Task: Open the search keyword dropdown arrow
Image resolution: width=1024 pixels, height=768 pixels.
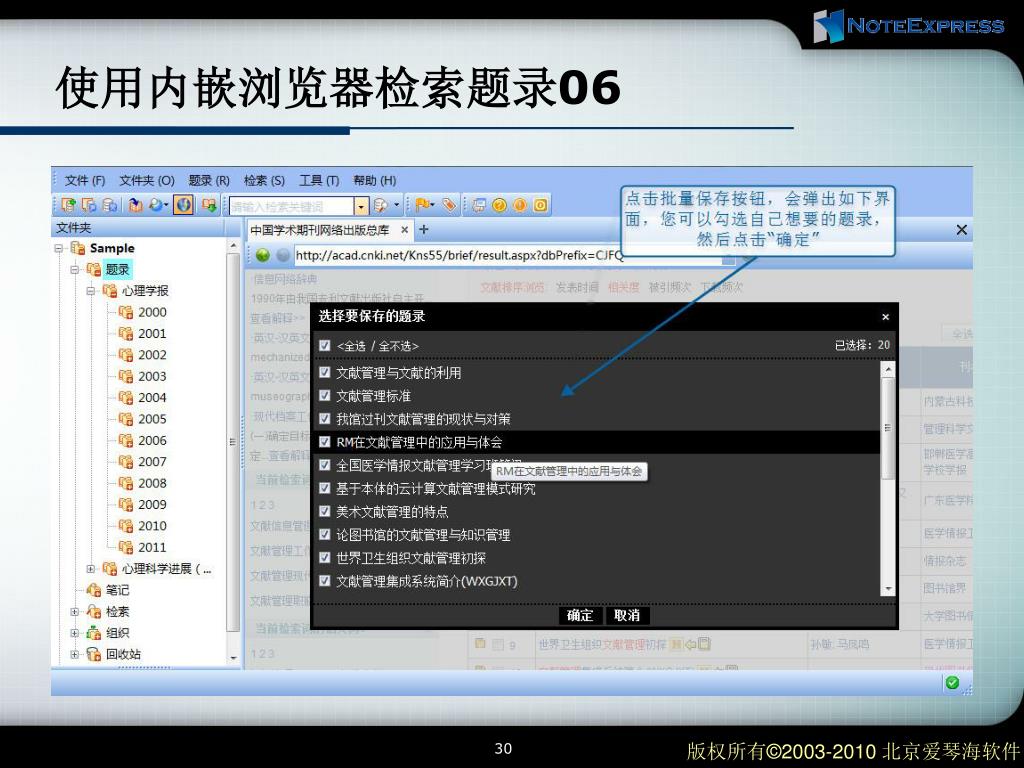Action: point(361,206)
